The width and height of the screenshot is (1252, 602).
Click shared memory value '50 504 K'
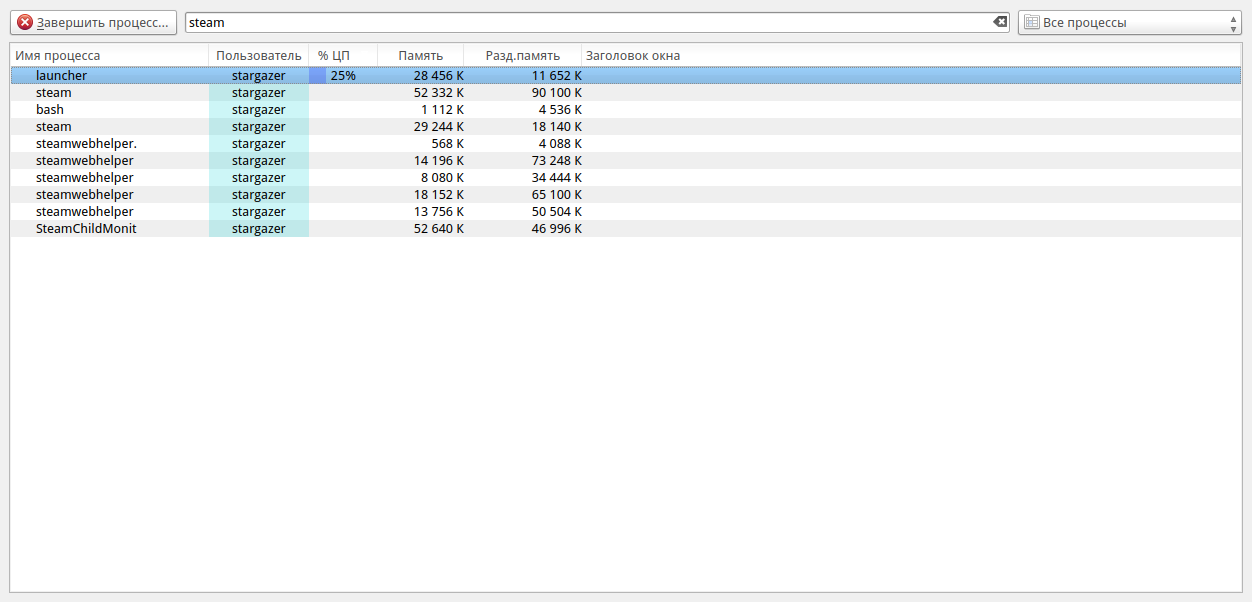click(556, 211)
